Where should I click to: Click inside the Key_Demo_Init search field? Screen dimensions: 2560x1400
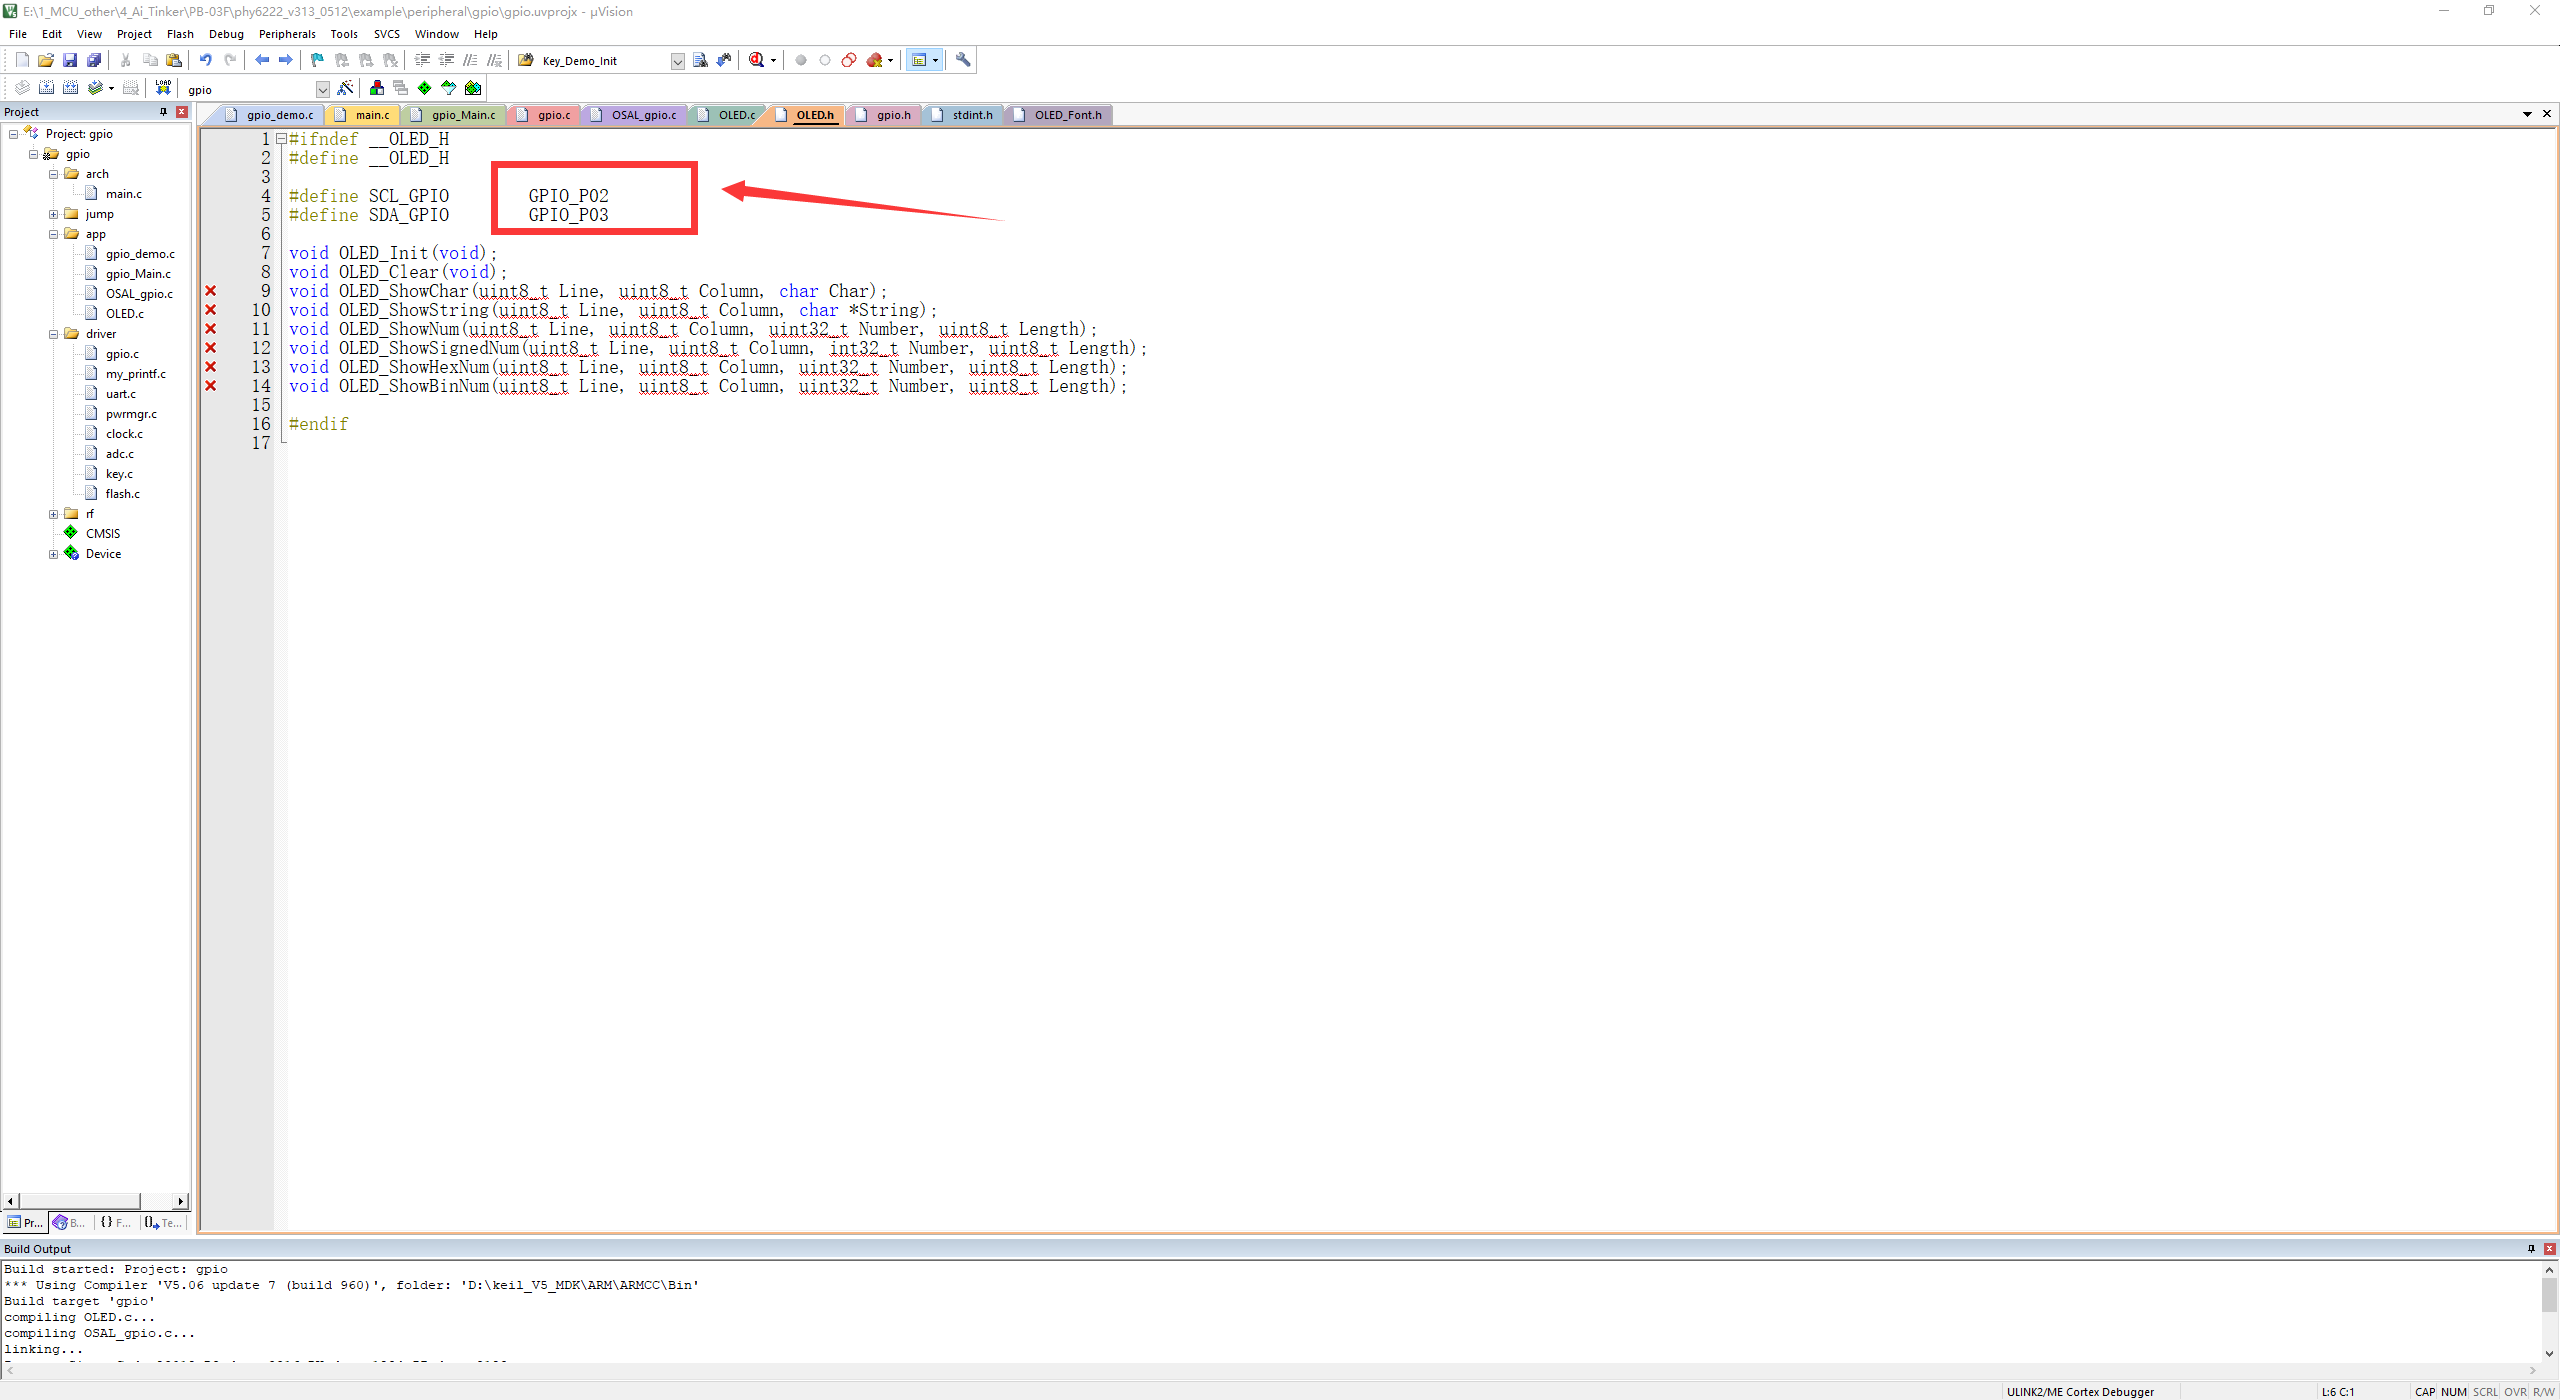coord(604,61)
